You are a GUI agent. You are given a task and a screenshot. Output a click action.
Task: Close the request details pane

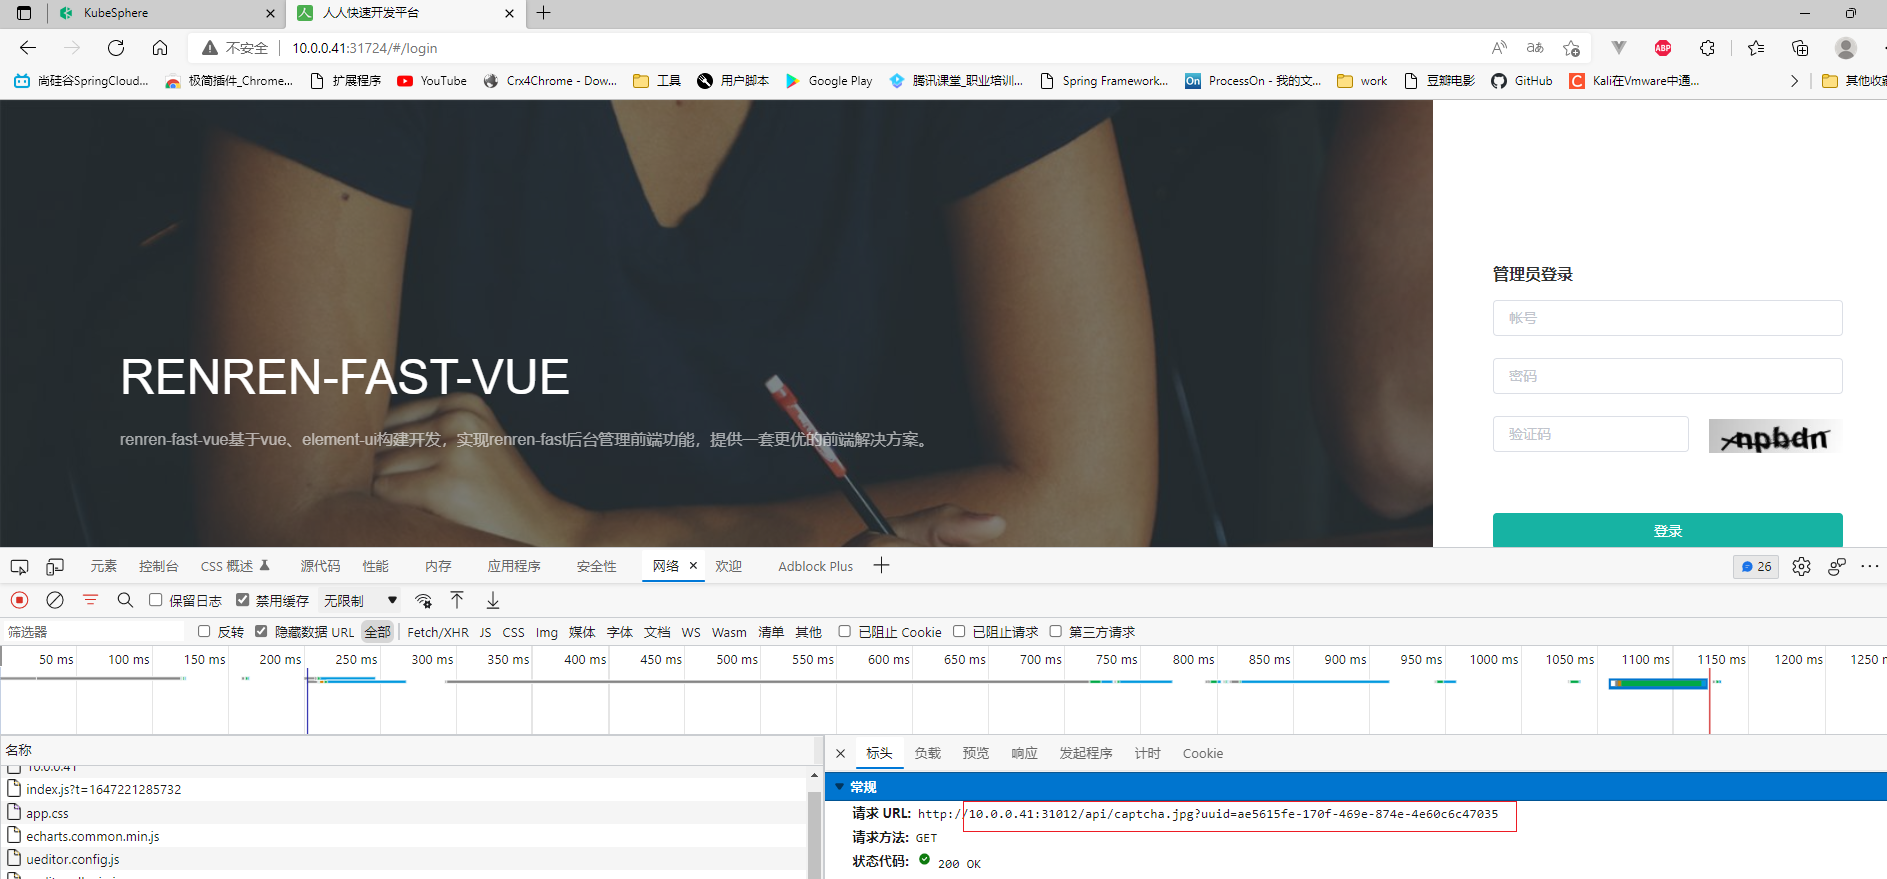pyautogui.click(x=840, y=753)
